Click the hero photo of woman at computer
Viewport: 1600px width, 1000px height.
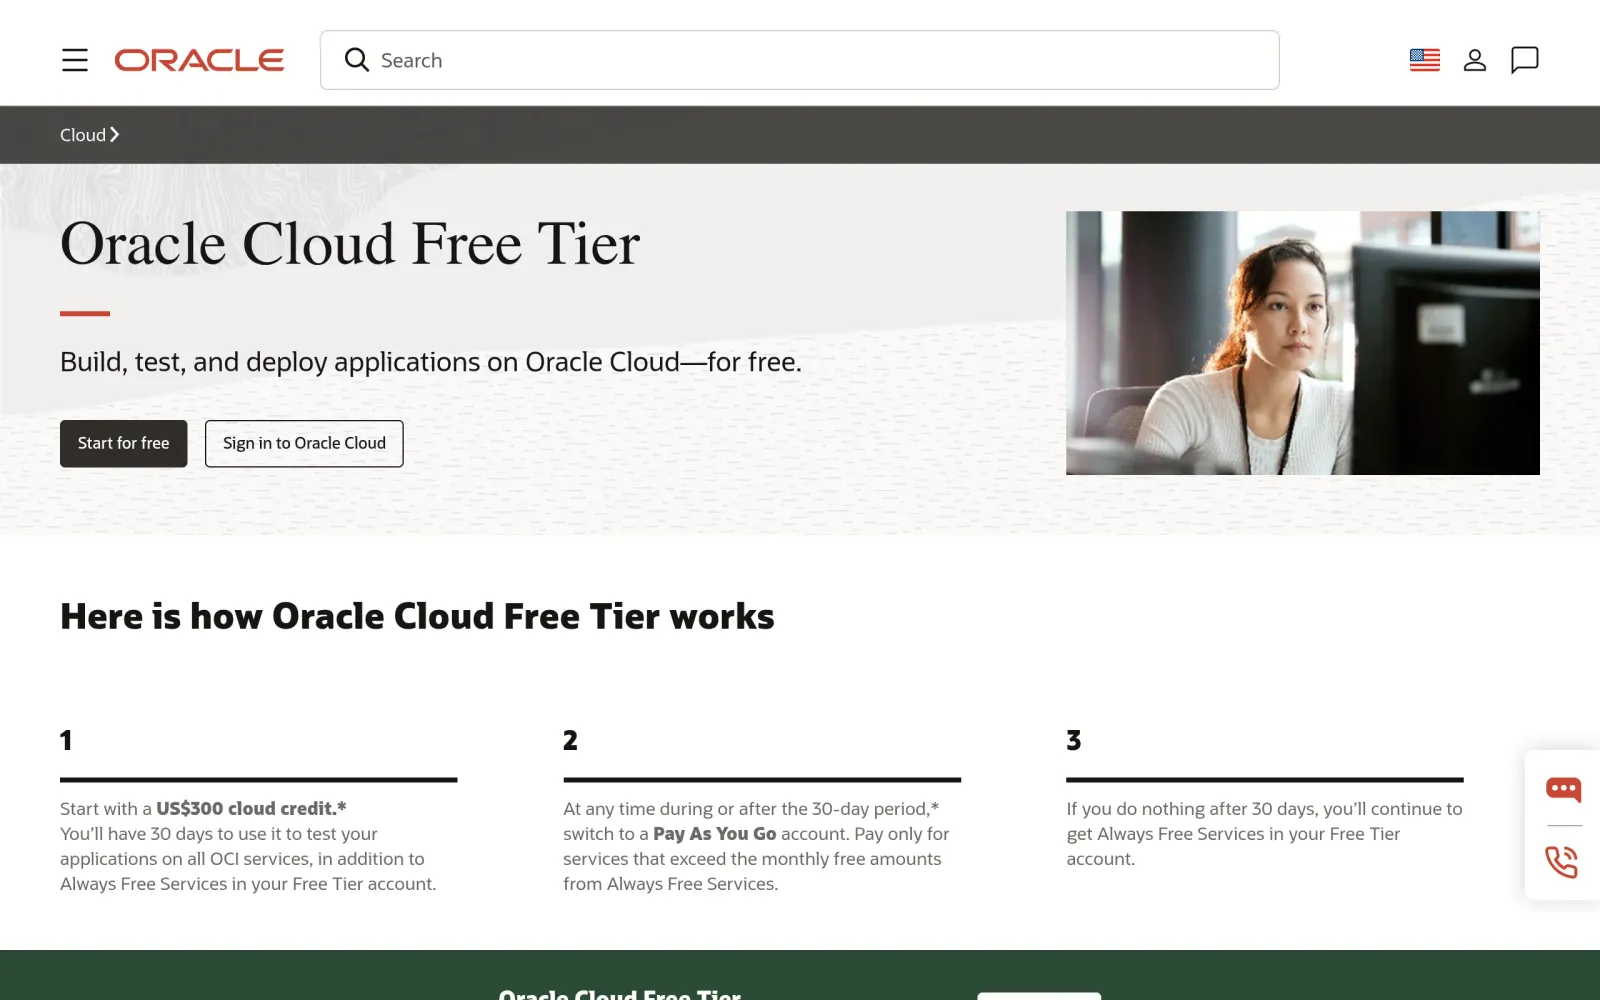1302,343
